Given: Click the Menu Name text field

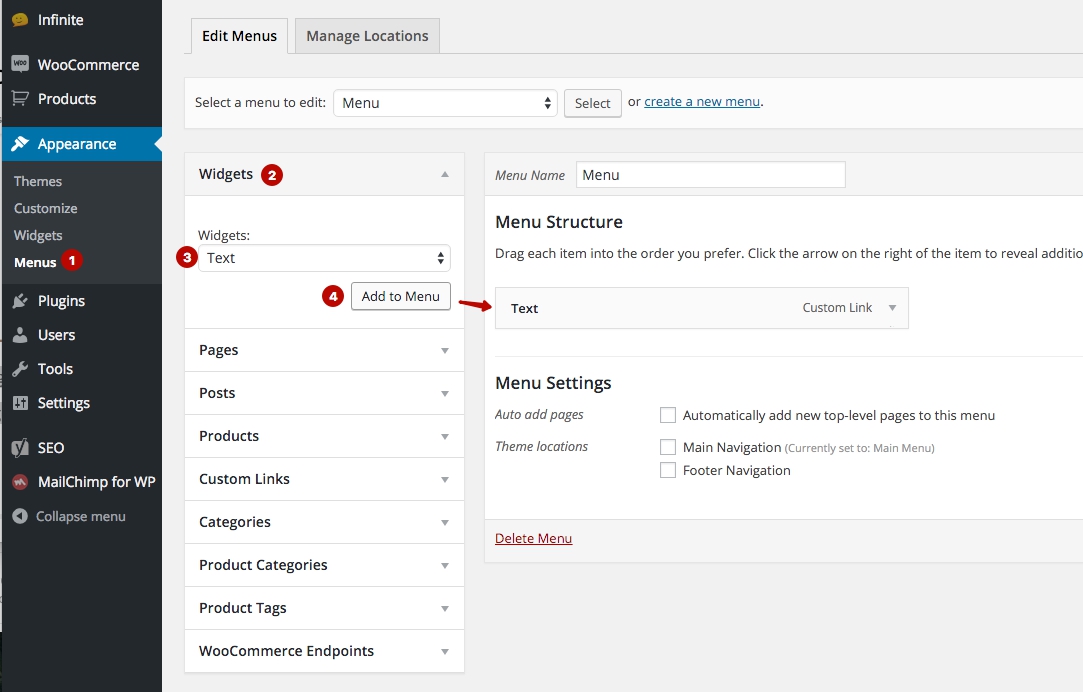Looking at the screenshot, I should [710, 175].
